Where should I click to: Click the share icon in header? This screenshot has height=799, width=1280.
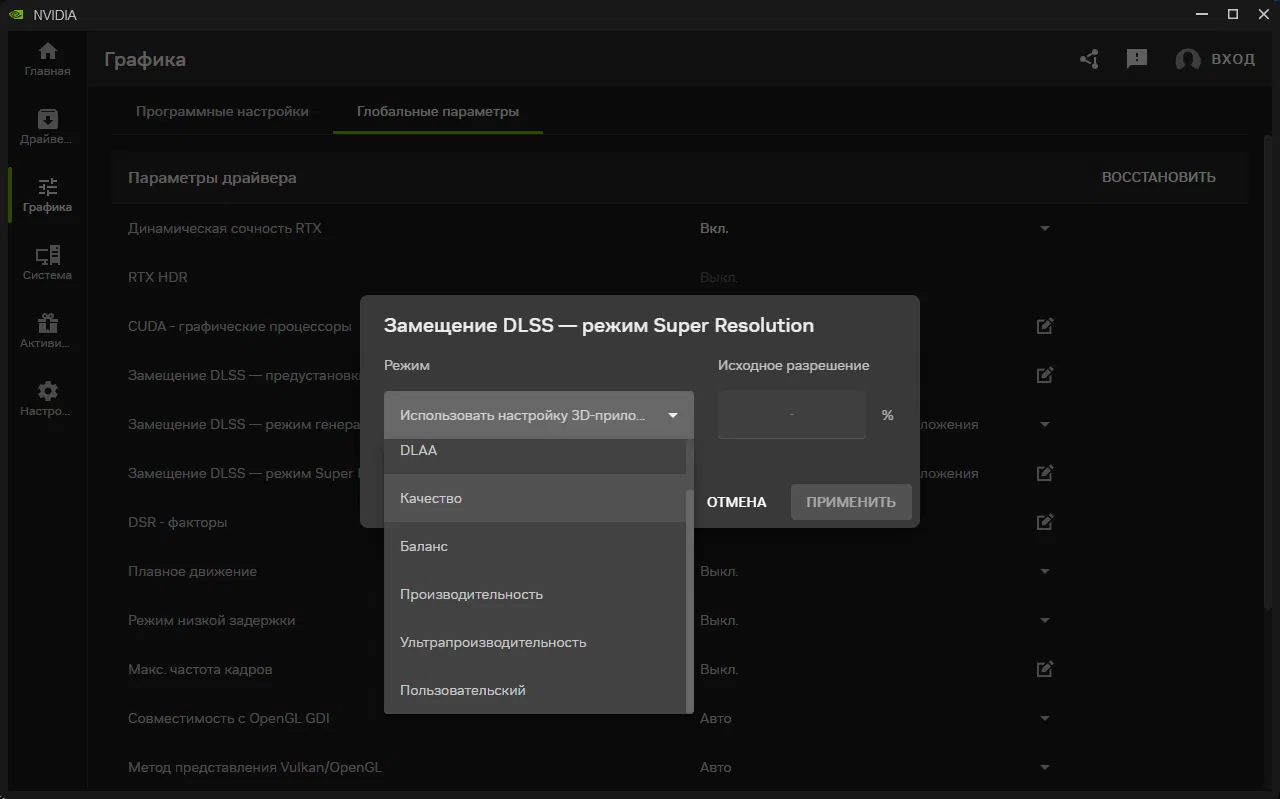1090,59
